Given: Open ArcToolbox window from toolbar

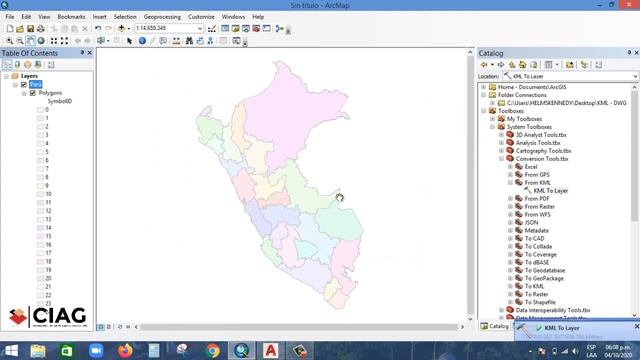Looking at the screenshot, I should pos(256,29).
